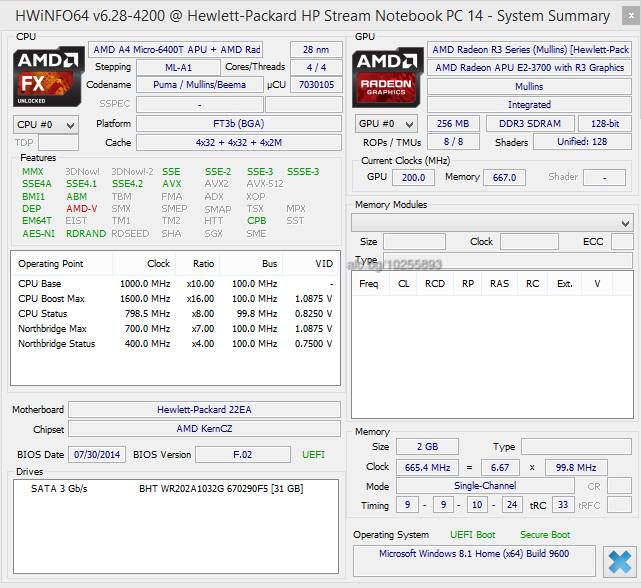Click the Cores/Threads value 4 / 4
641x588 pixels.
tap(316, 67)
